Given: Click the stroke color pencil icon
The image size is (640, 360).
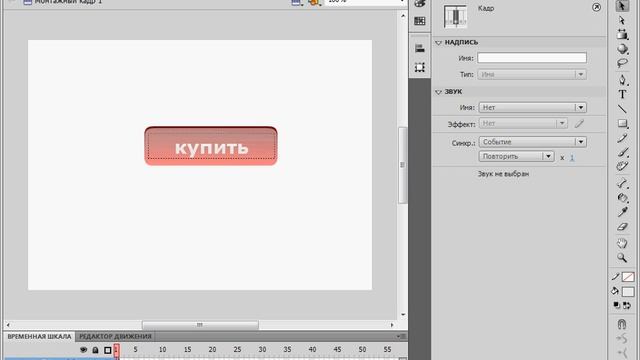Looking at the screenshot, I should tap(616, 277).
